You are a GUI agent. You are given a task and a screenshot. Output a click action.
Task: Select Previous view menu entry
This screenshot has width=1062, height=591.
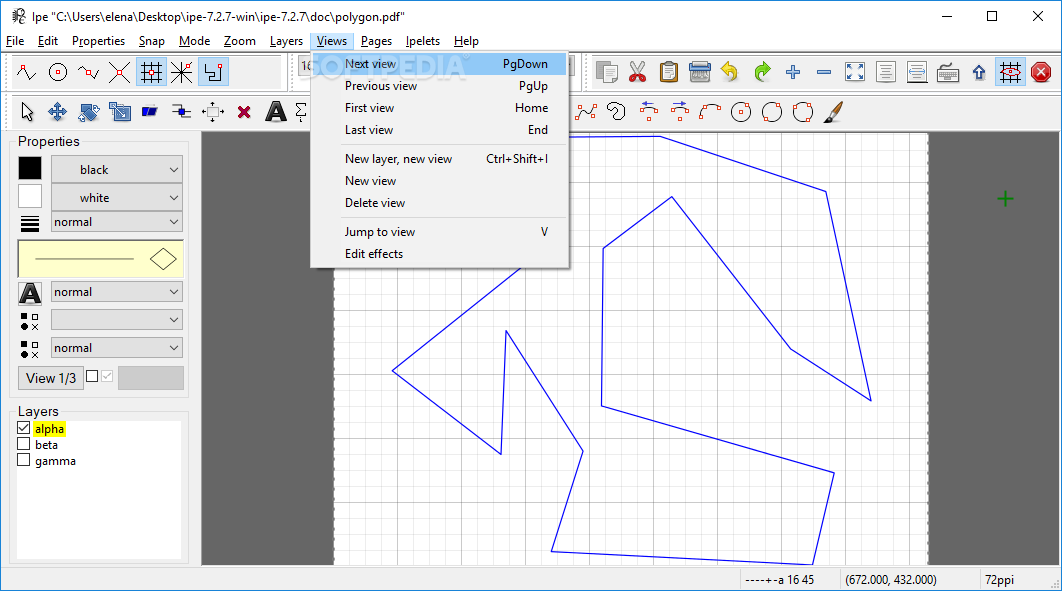(x=439, y=86)
